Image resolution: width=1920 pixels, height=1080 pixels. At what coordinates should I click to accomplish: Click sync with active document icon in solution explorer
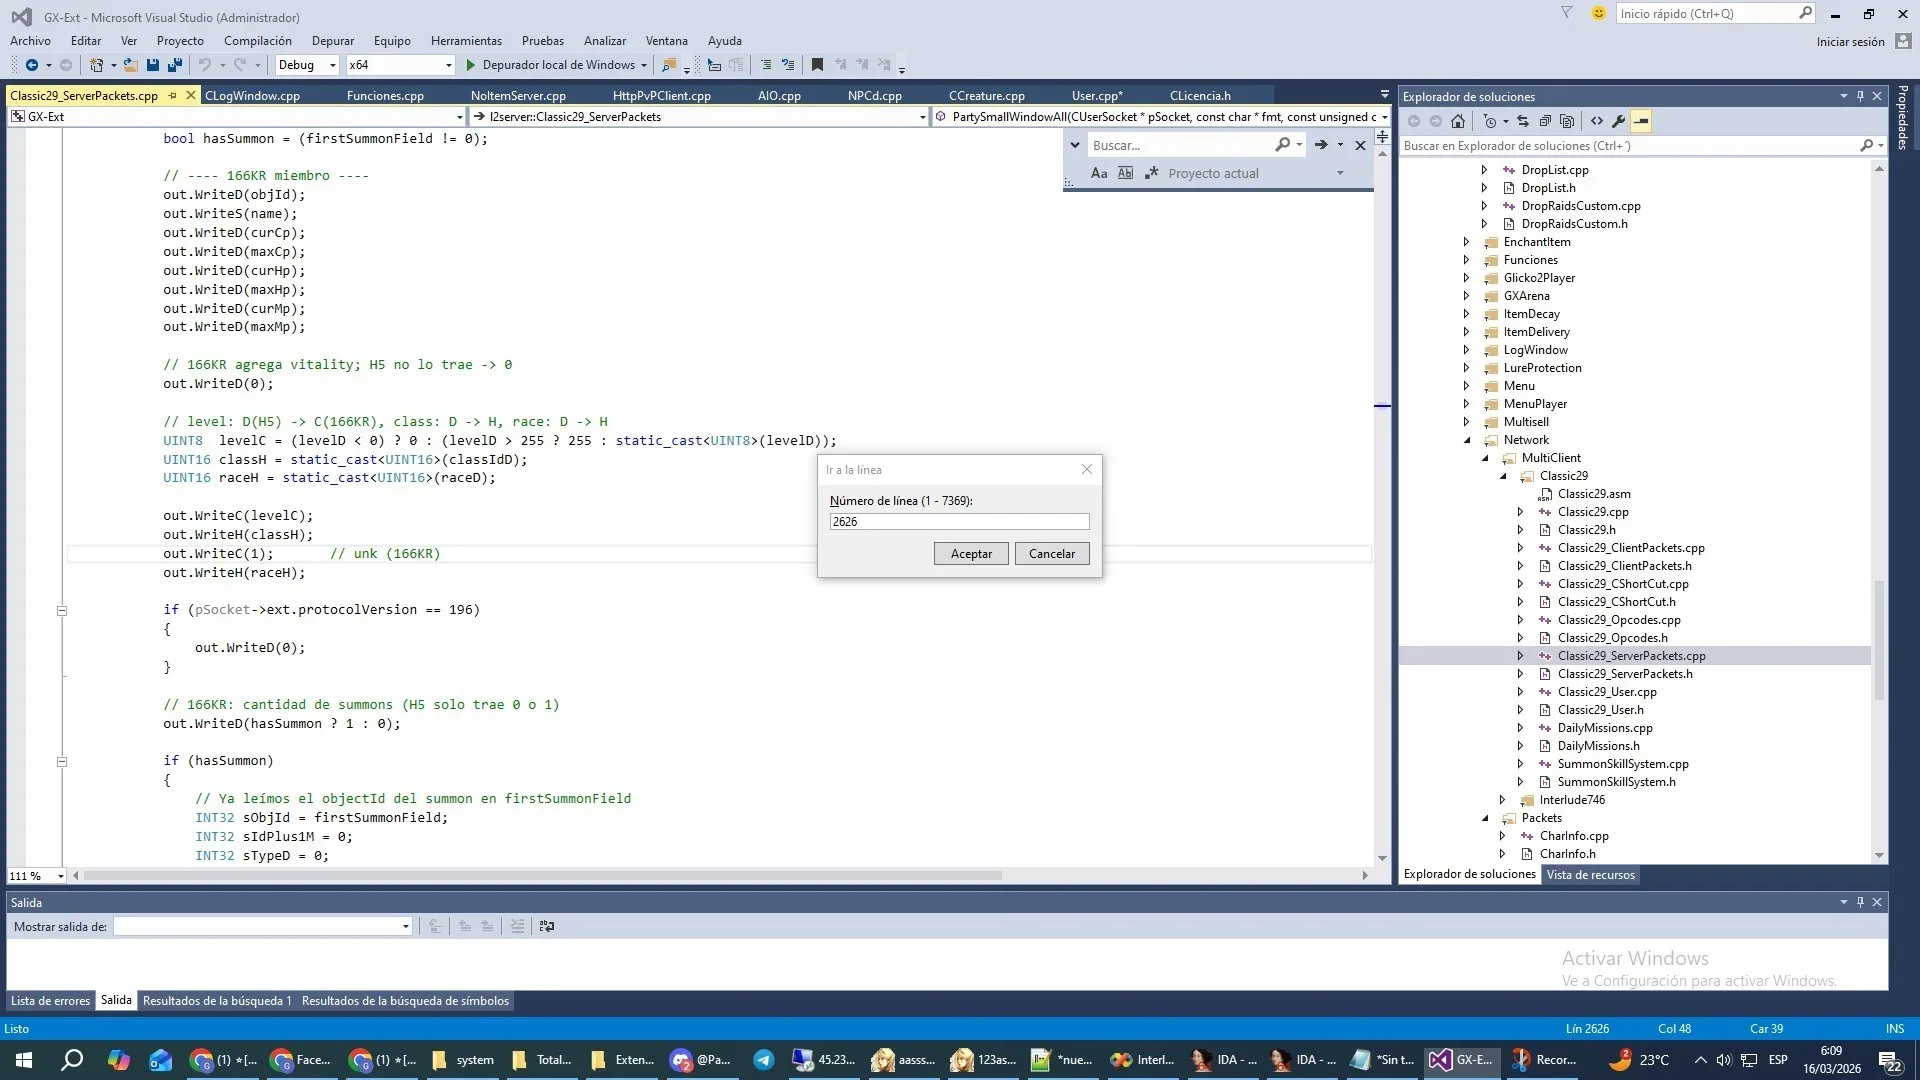[x=1523, y=121]
